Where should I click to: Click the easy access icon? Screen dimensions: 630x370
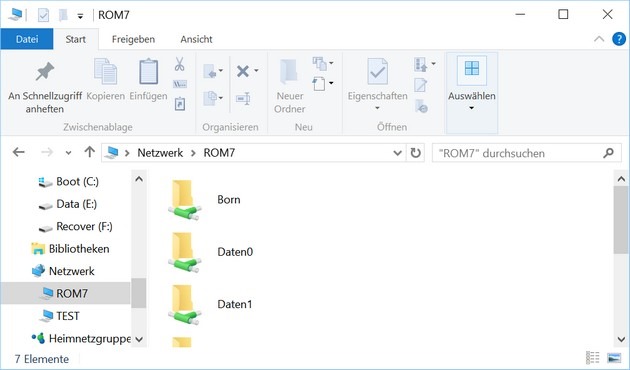tap(319, 84)
